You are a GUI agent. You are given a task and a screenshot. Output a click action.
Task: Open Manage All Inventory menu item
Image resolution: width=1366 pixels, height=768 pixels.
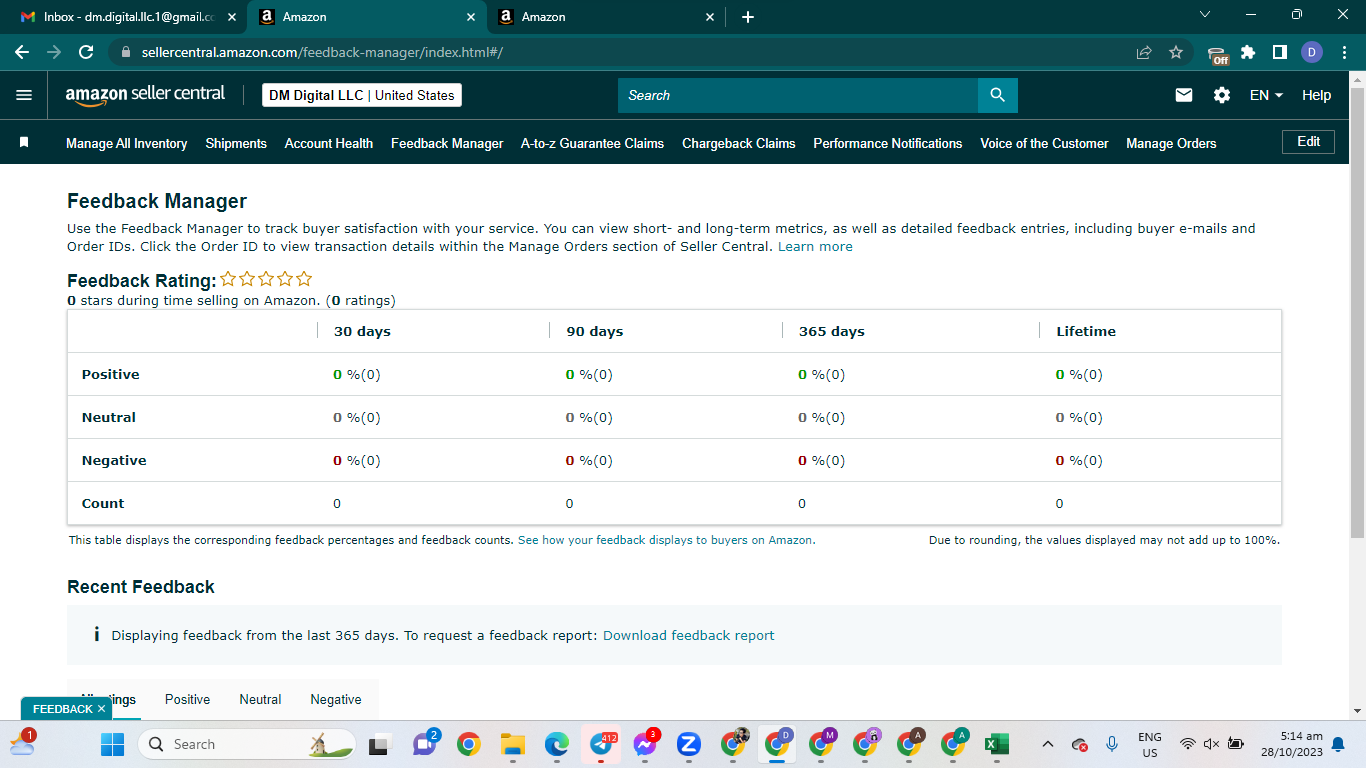click(127, 143)
